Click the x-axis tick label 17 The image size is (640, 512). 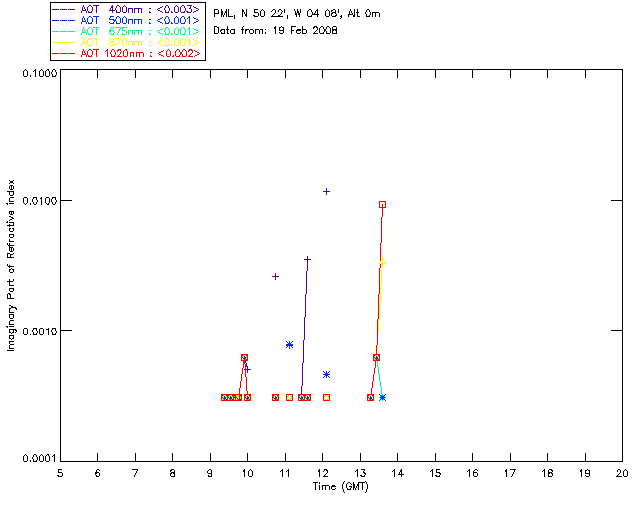coord(510,473)
